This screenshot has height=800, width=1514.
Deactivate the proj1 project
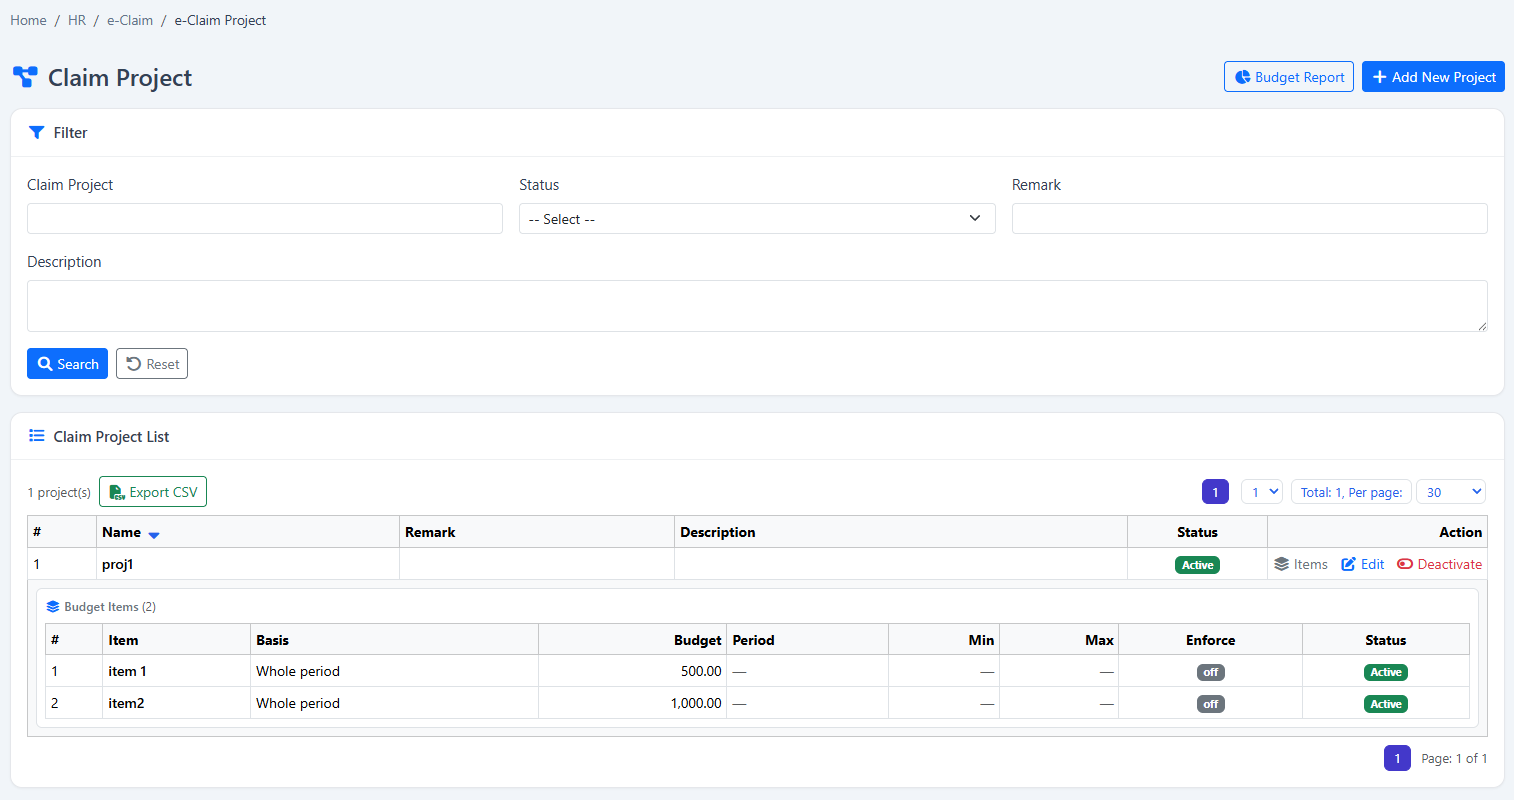pos(1440,564)
